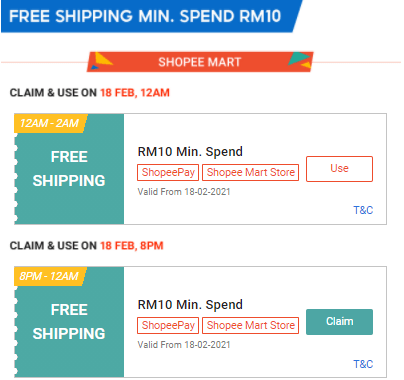Viewport: 404px width, 380px height.
Task: Click the Use button for 12AM voucher
Action: 339,169
